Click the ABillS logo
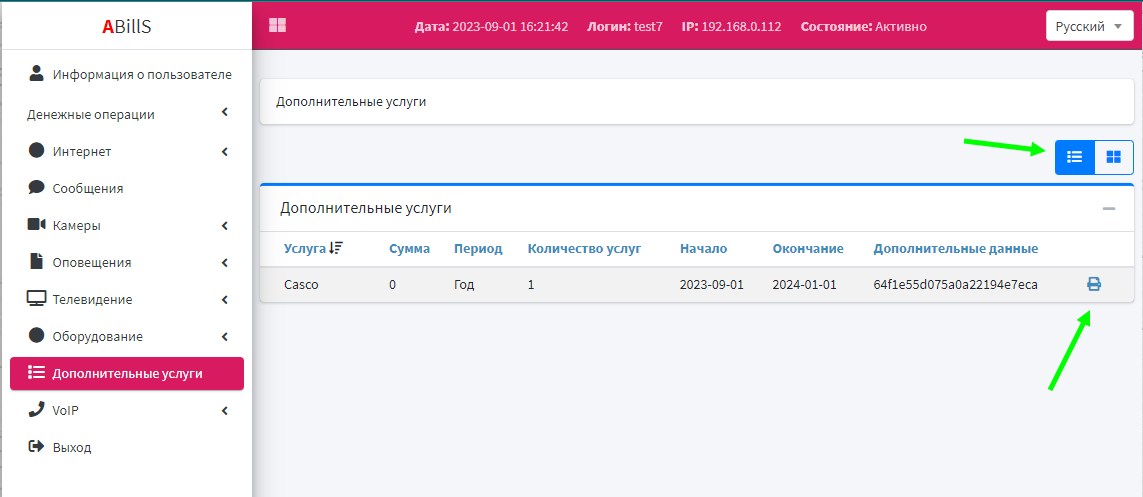Screen dimensions: 1143x497 (x=127, y=26)
